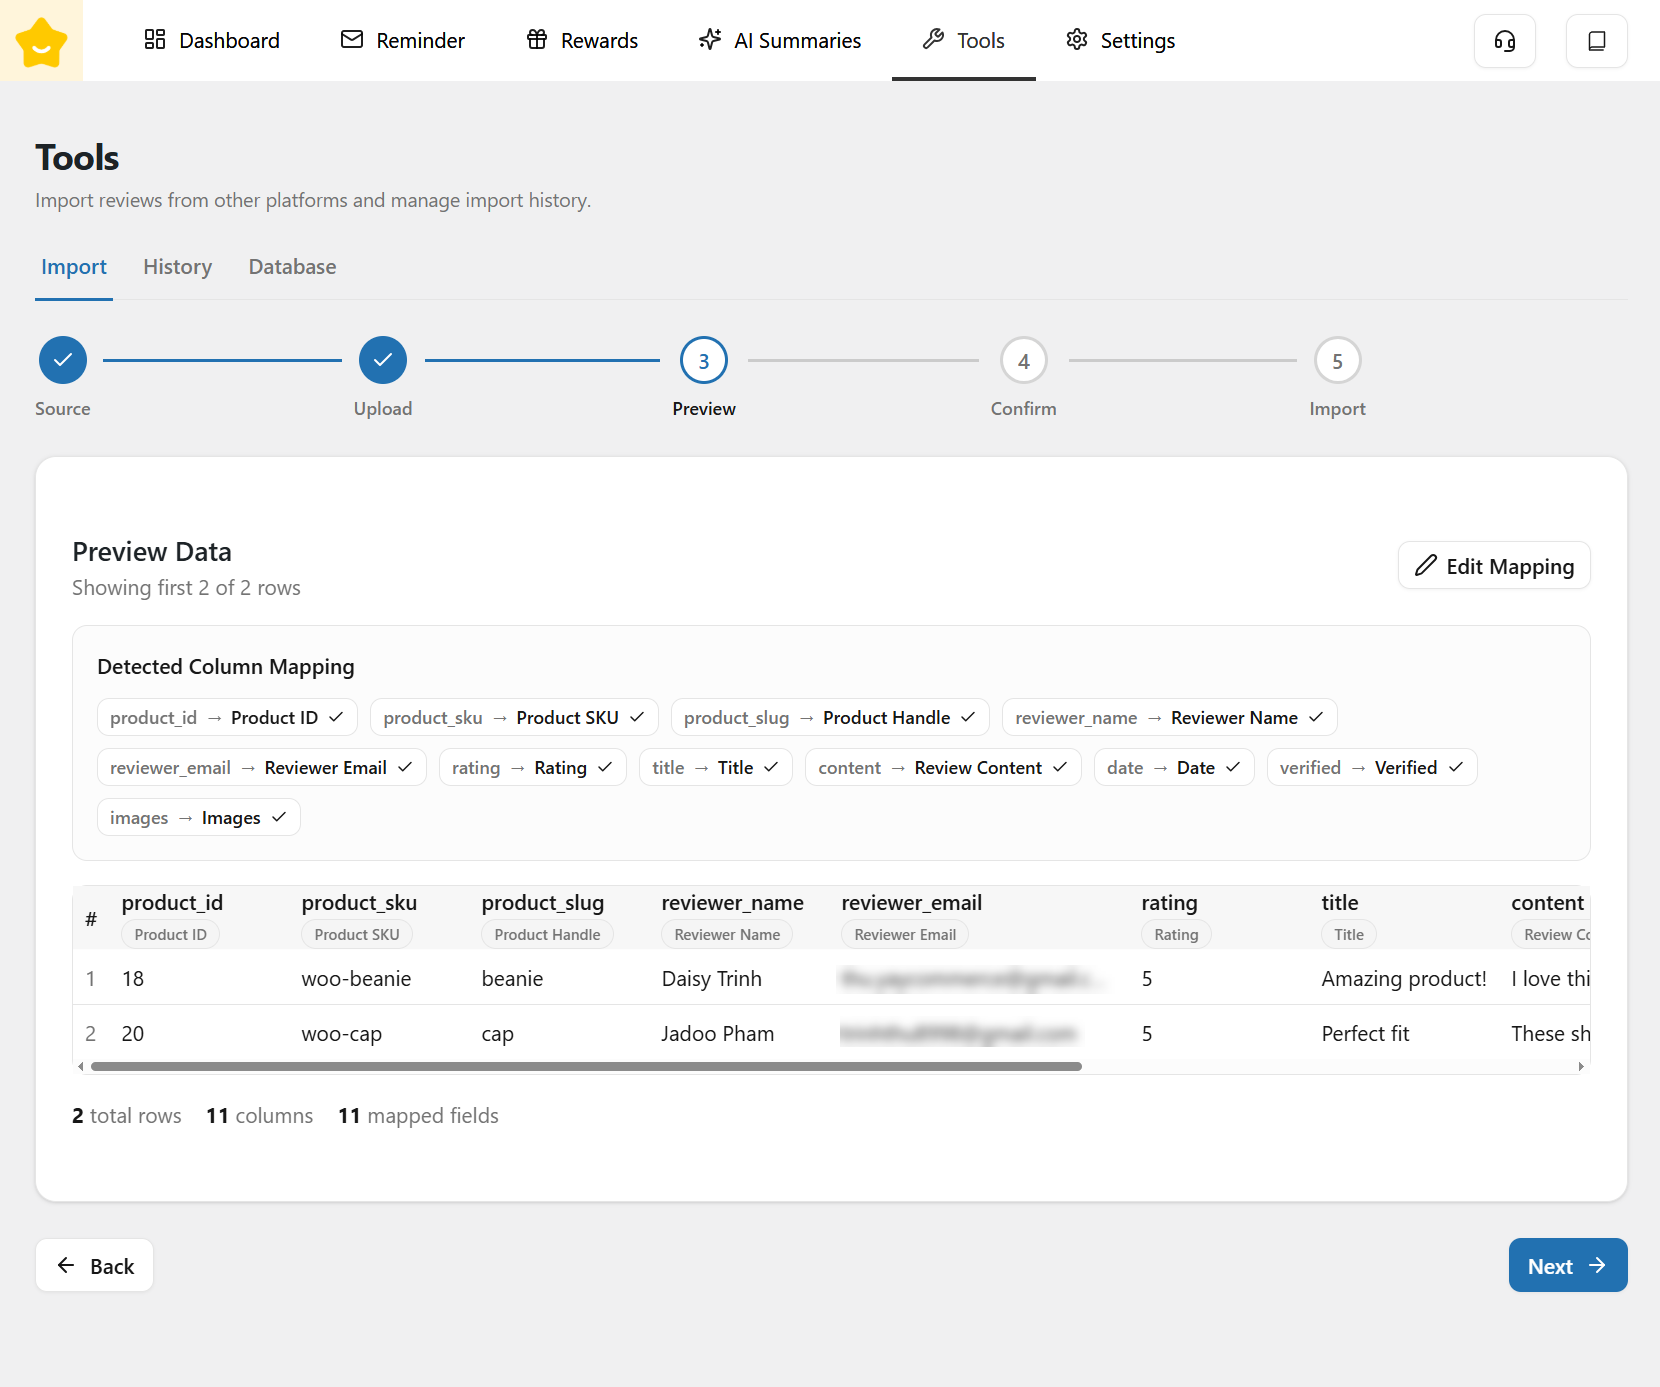Proceed with the Next button
The image size is (1660, 1387).
pos(1567,1266)
